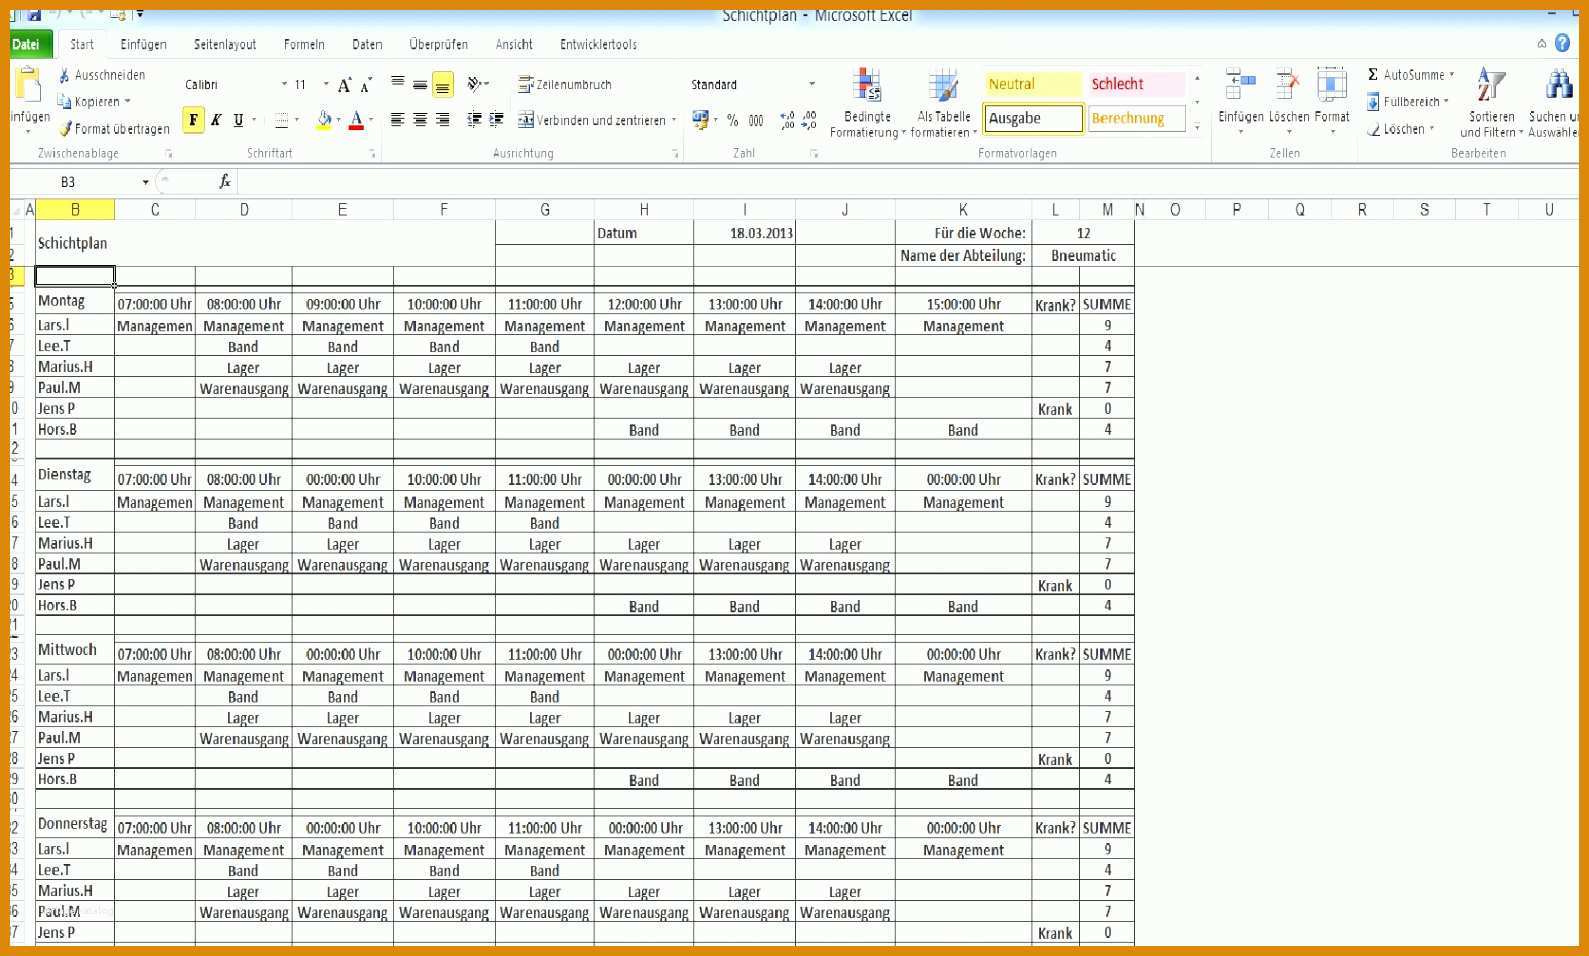Align text to vertical middle
The height and width of the screenshot is (956, 1589).
pyautogui.click(x=420, y=84)
